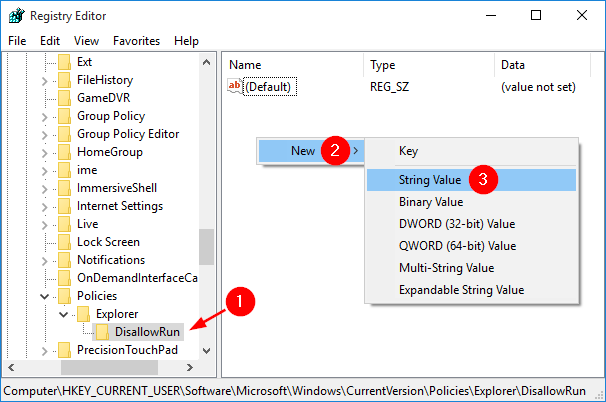Click the GameDVR folder icon
606x402 pixels.
65,98
